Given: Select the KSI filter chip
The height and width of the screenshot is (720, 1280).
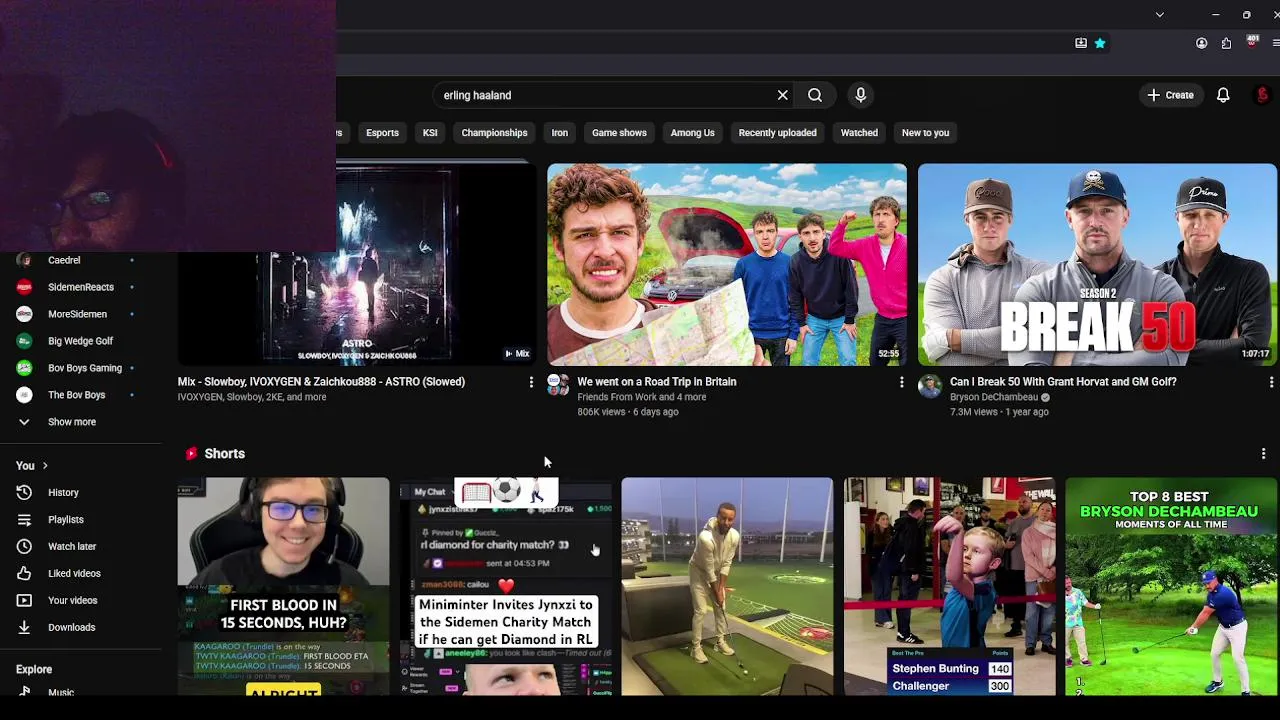Looking at the screenshot, I should (430, 132).
